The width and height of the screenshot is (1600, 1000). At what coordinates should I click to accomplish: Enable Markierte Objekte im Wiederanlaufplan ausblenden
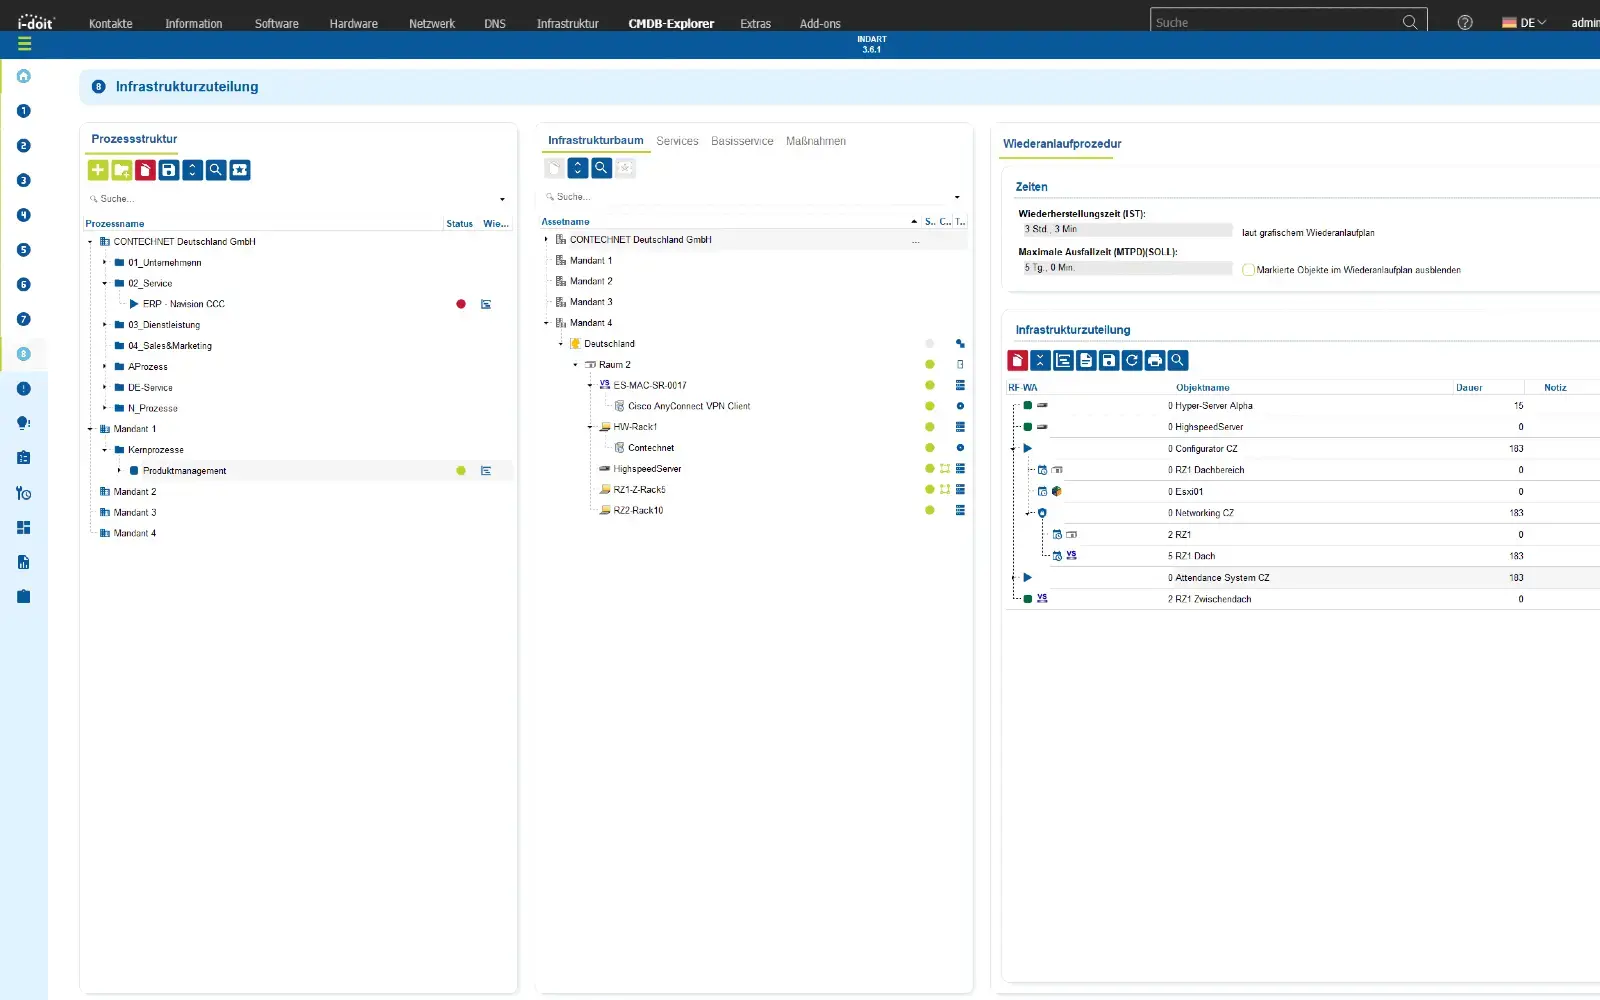(1248, 269)
